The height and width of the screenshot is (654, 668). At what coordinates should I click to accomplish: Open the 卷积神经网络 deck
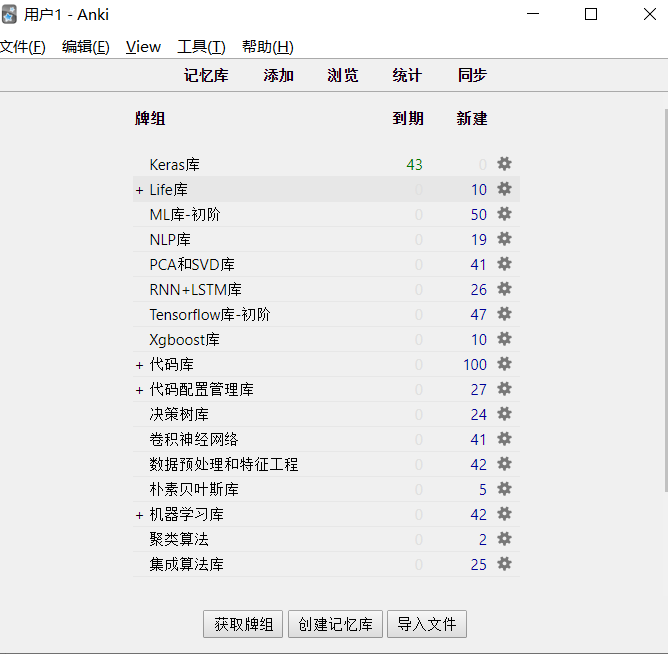[194, 440]
